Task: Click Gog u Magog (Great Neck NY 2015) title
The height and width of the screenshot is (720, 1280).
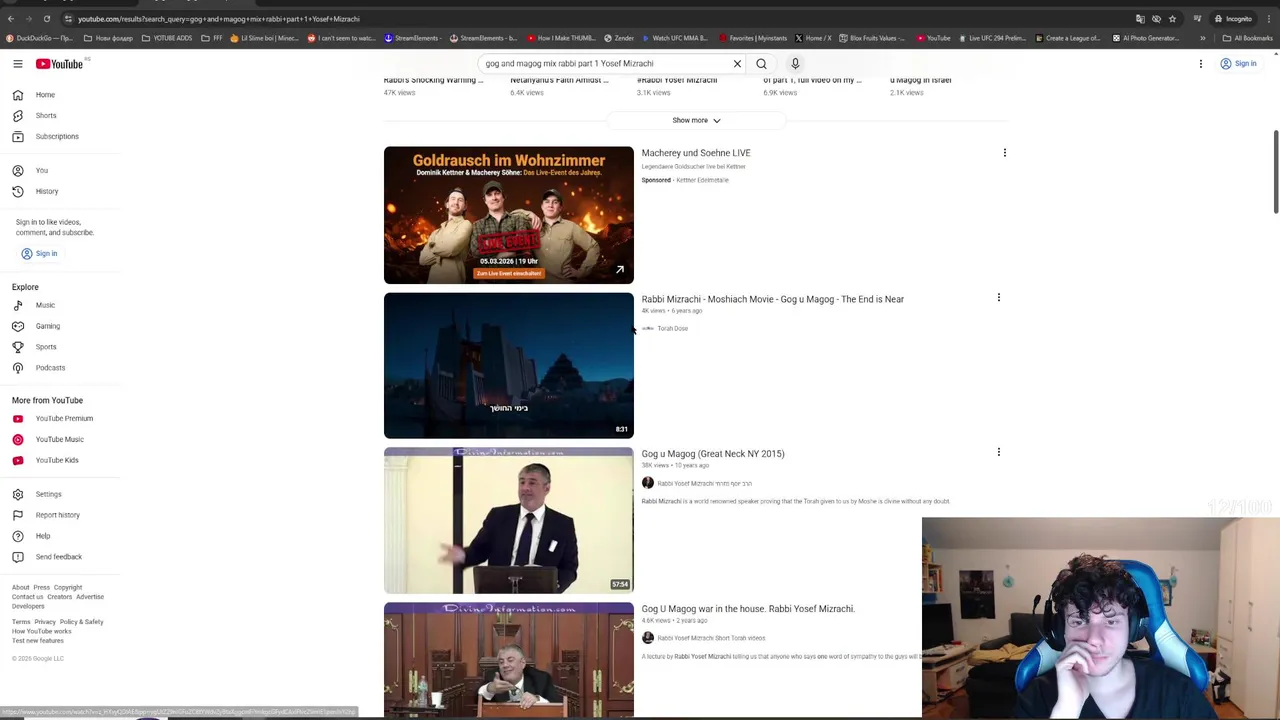Action: pos(713,454)
